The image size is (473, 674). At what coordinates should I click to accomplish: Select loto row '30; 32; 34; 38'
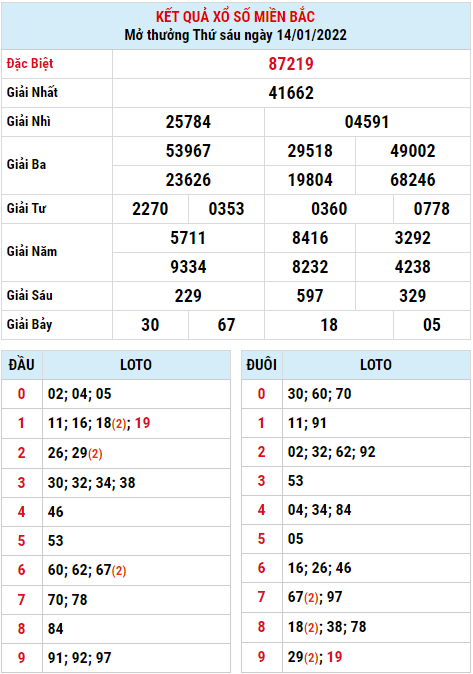[x=92, y=483]
